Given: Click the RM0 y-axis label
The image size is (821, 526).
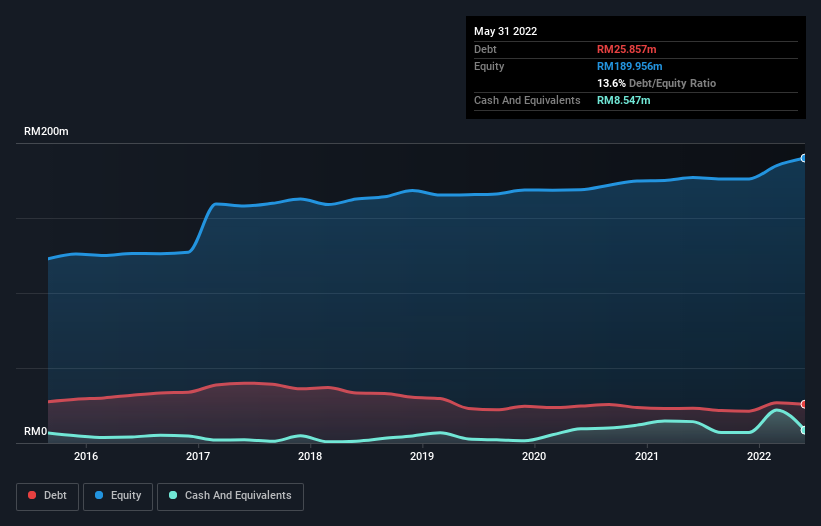Looking at the screenshot, I should [x=36, y=432].
